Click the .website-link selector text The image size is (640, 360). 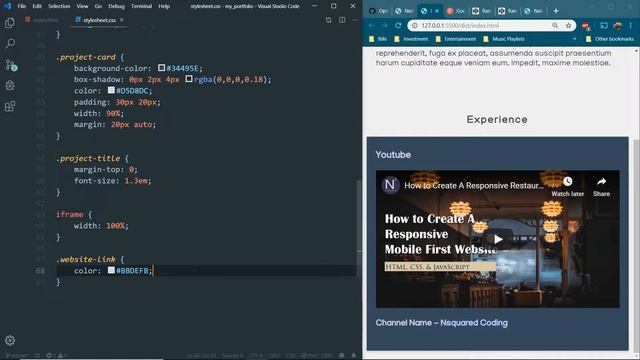[86, 259]
